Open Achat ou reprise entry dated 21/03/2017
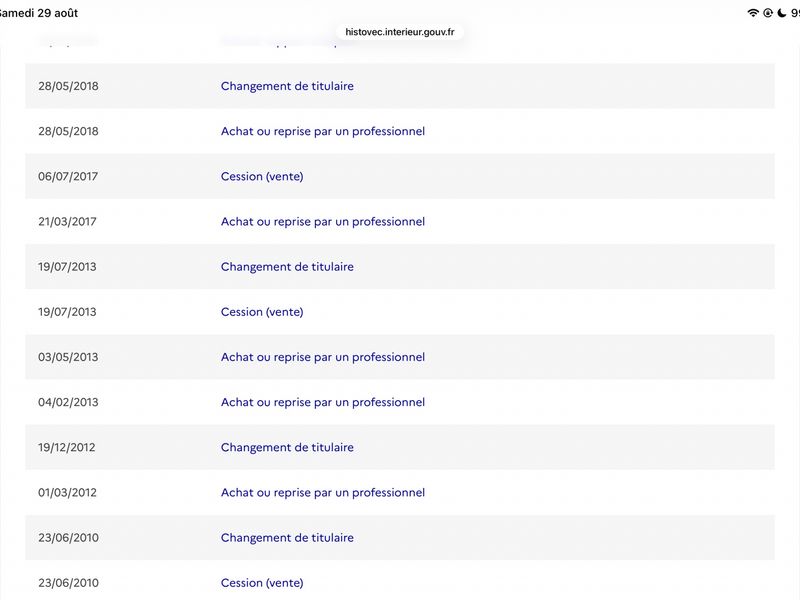Image resolution: width=800 pixels, height=600 pixels. coord(322,221)
